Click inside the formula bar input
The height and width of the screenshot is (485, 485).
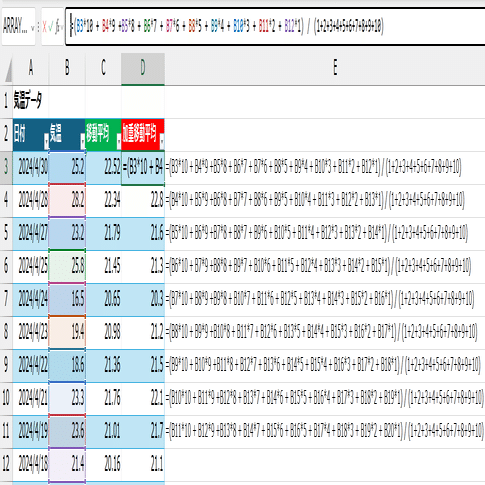[x=275, y=27]
